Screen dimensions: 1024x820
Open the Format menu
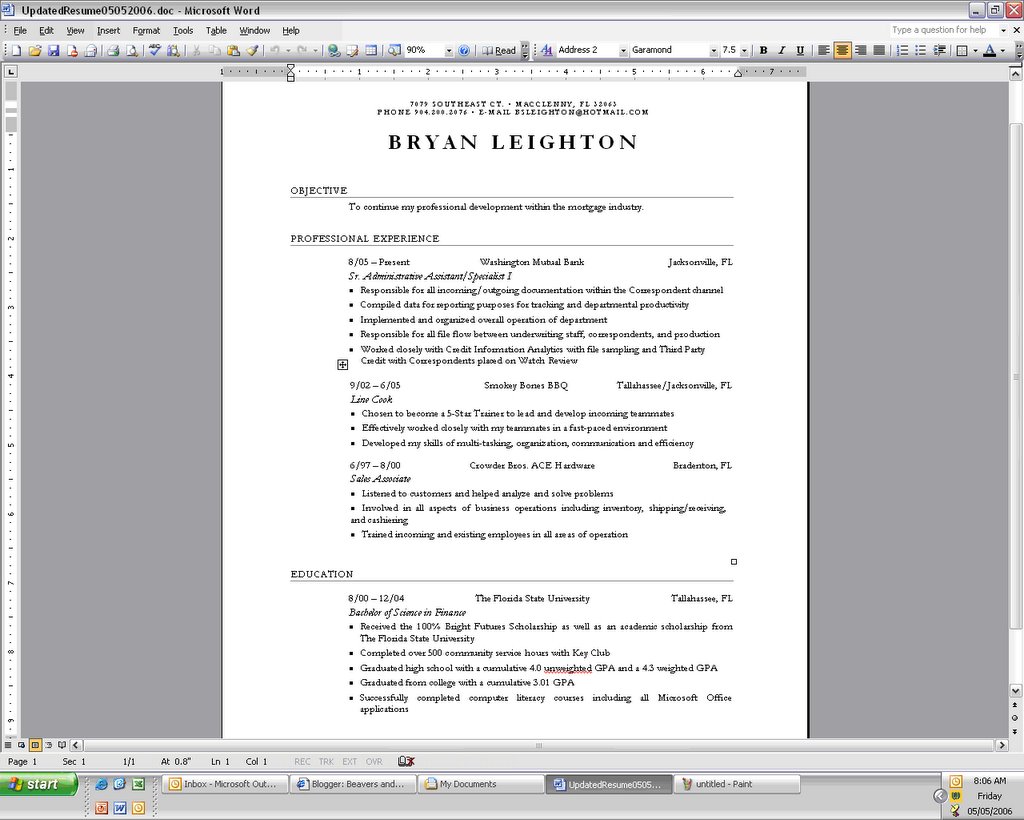point(146,31)
